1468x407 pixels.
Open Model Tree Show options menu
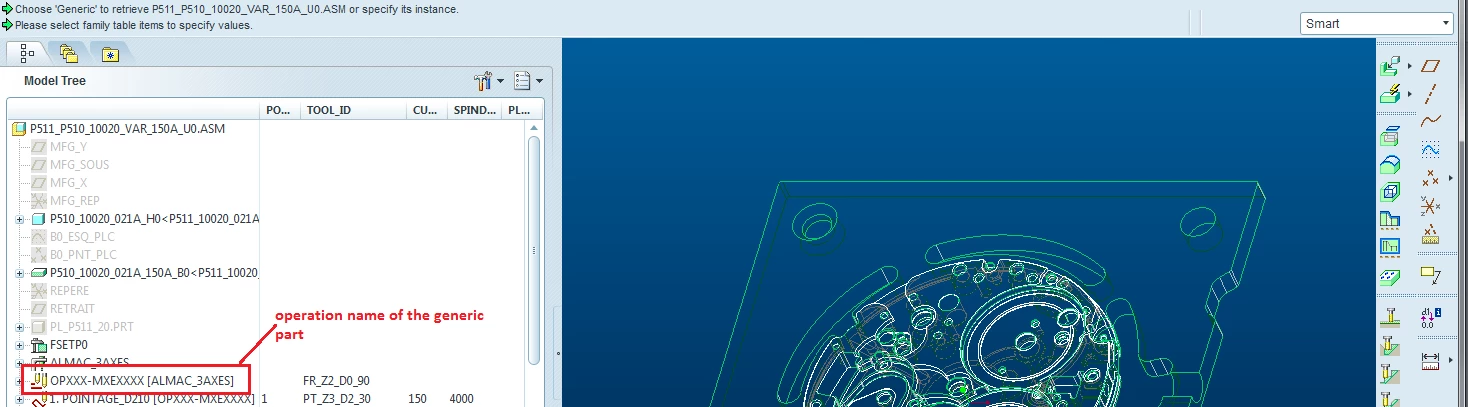click(528, 81)
